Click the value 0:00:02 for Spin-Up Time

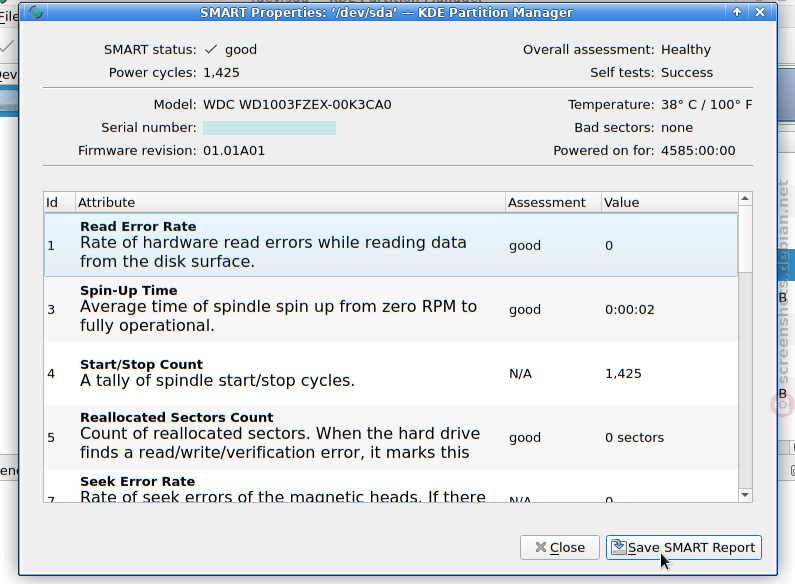tap(630, 309)
